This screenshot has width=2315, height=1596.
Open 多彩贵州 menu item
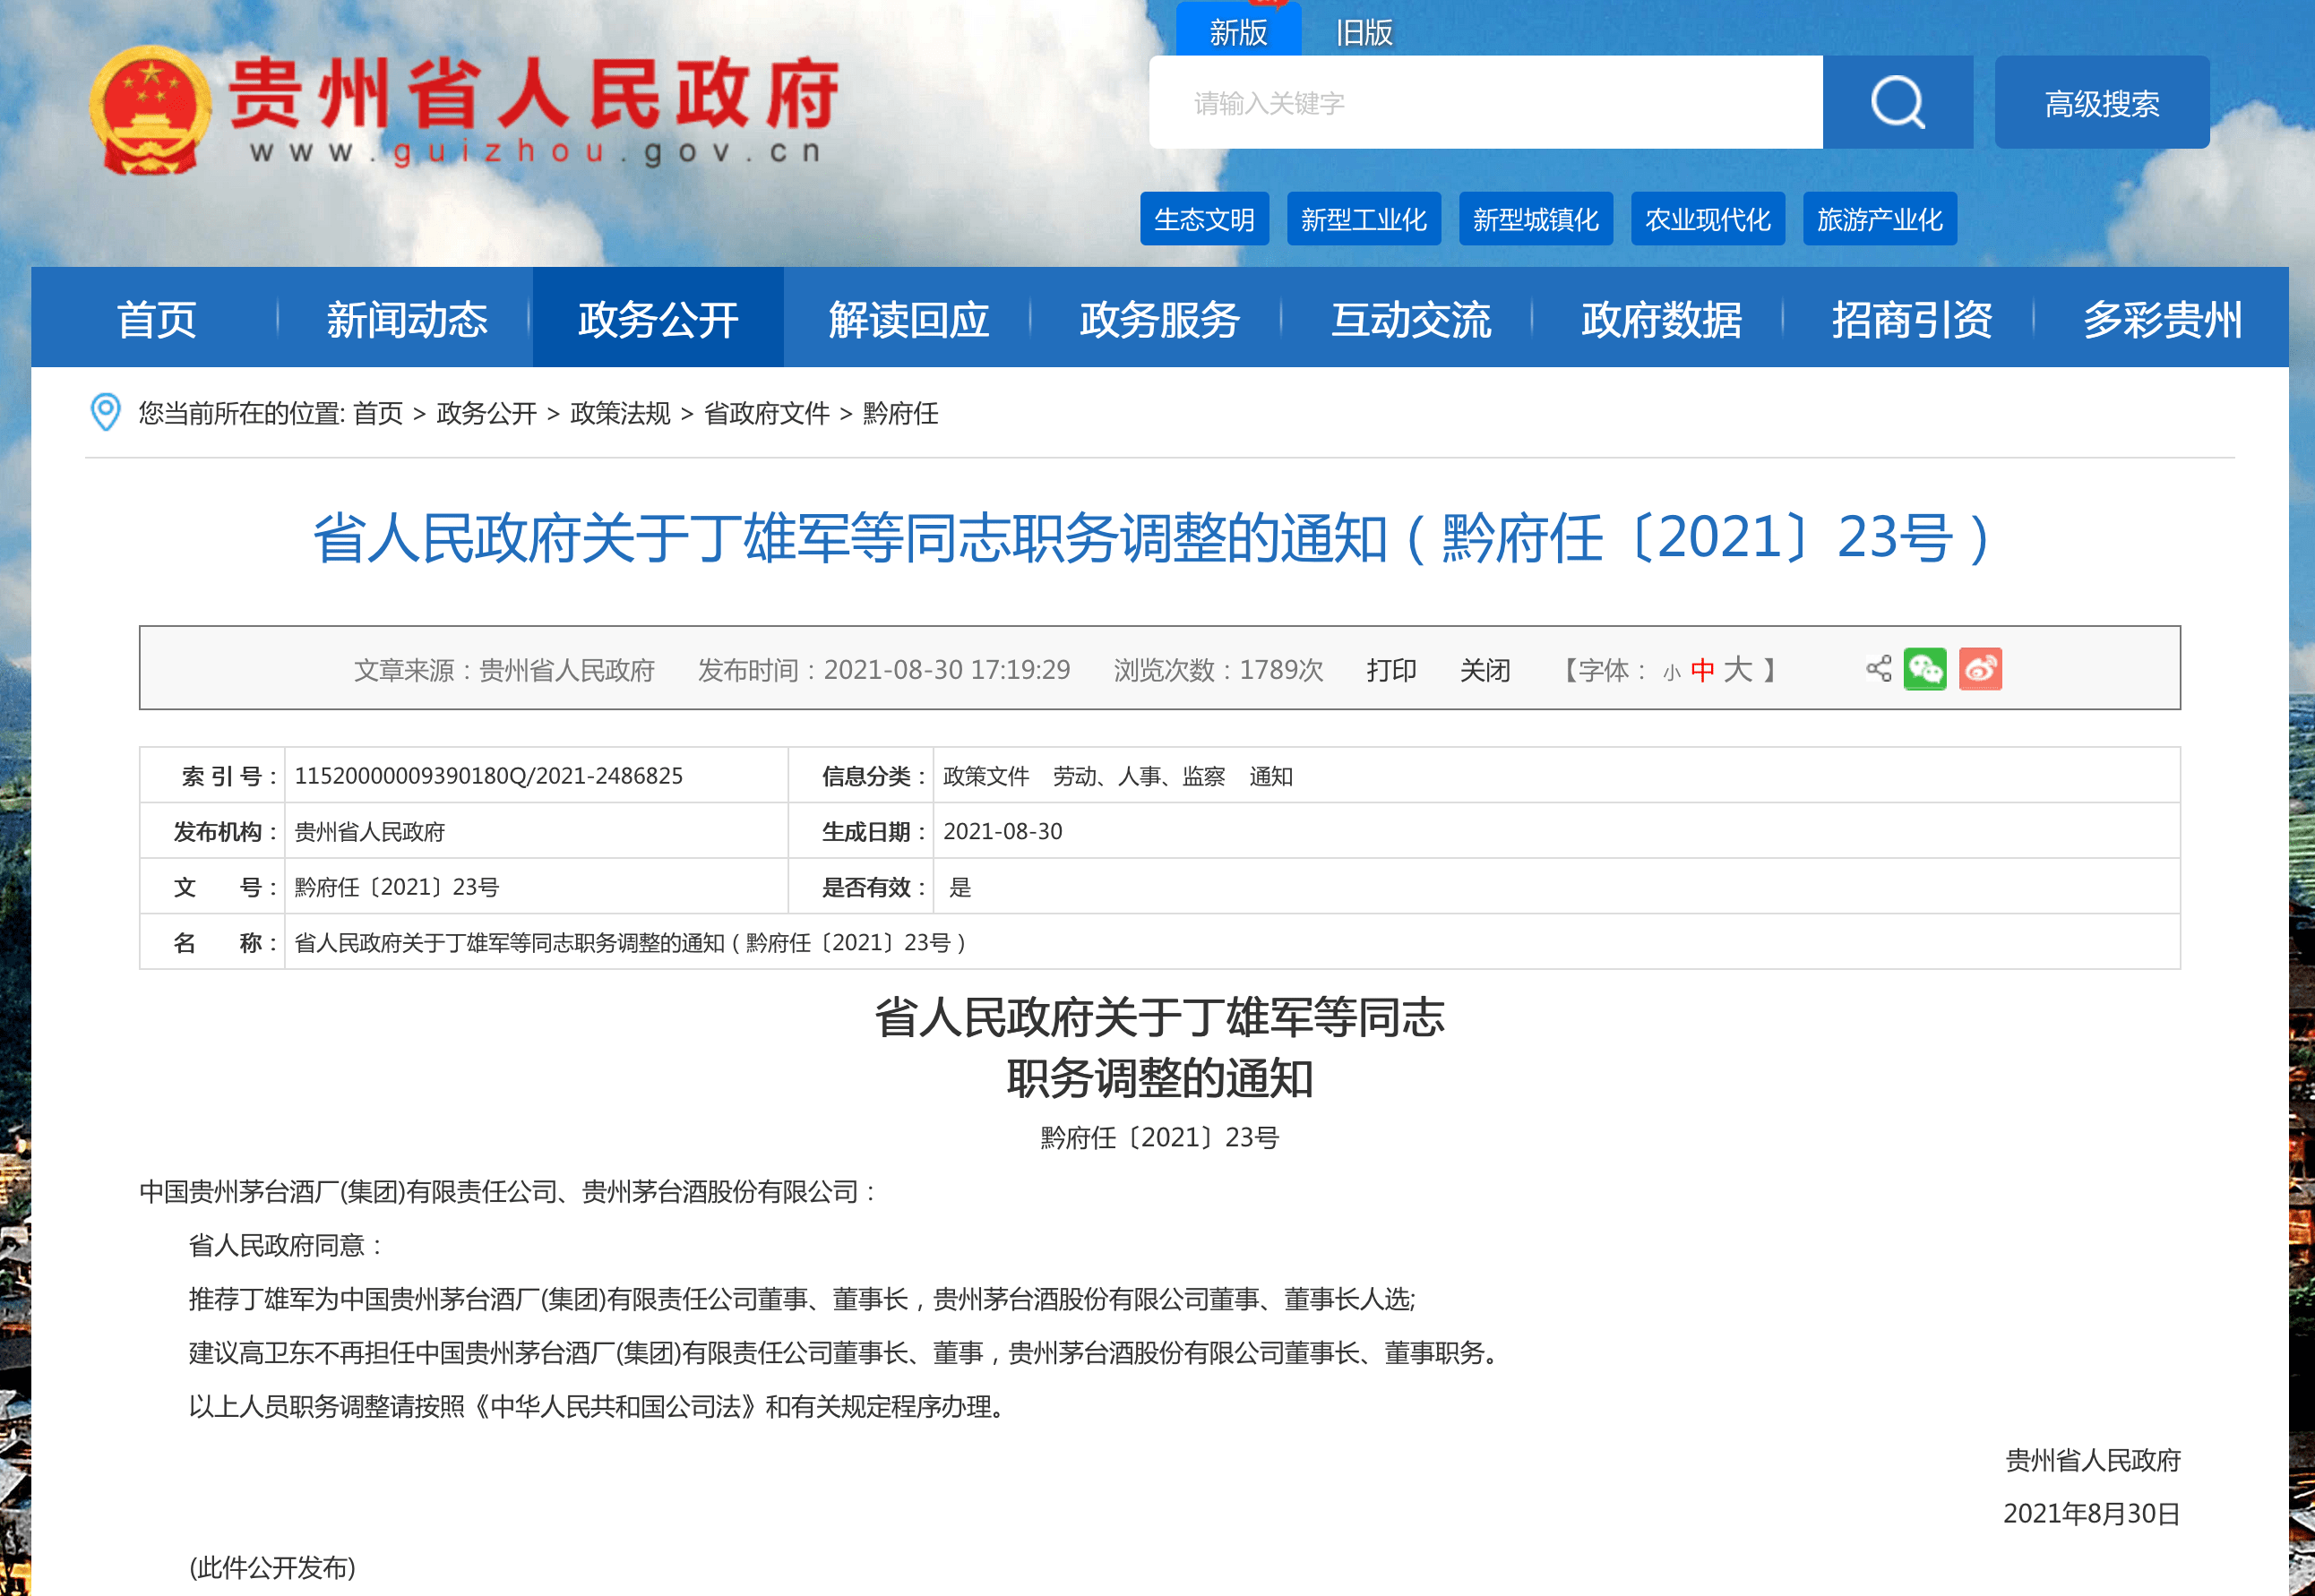2163,319
